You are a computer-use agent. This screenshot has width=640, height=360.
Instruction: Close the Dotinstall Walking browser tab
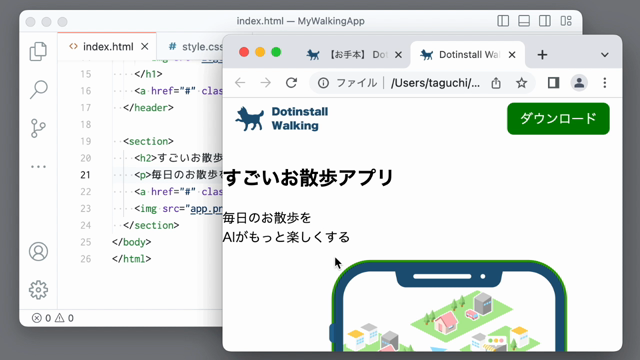pos(512,55)
